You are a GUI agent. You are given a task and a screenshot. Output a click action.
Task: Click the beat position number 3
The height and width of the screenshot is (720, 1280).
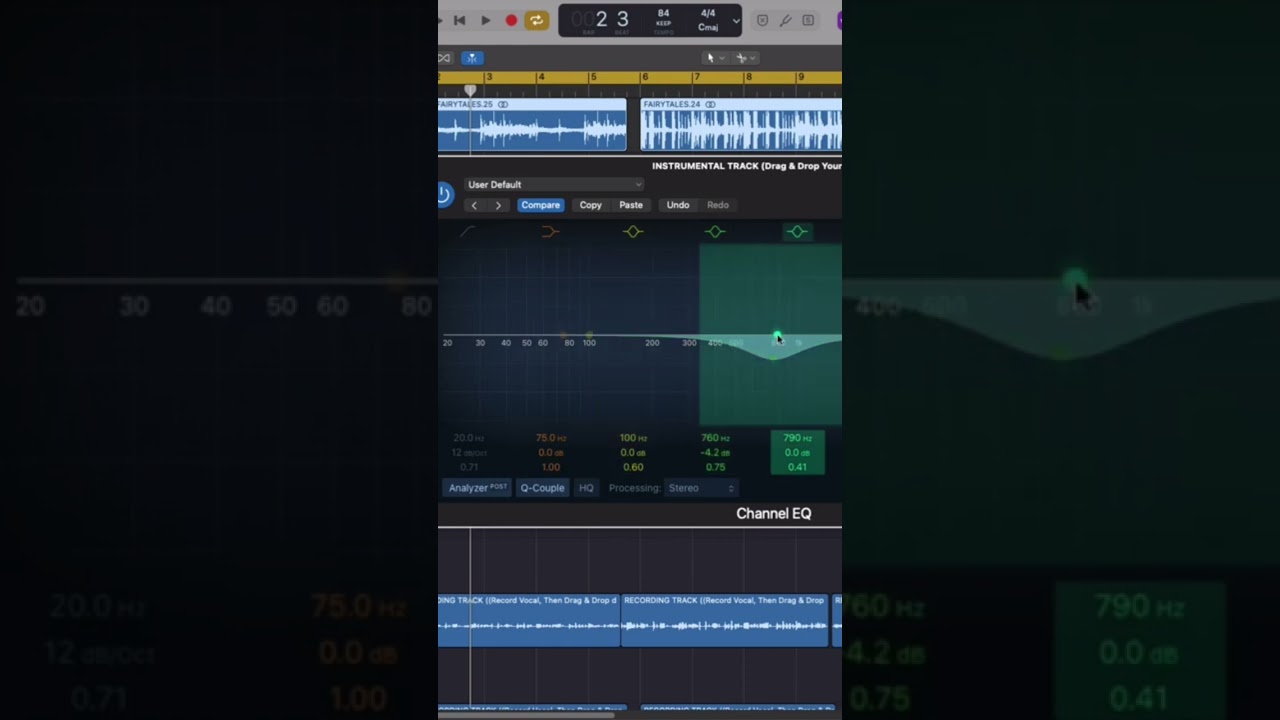click(622, 19)
